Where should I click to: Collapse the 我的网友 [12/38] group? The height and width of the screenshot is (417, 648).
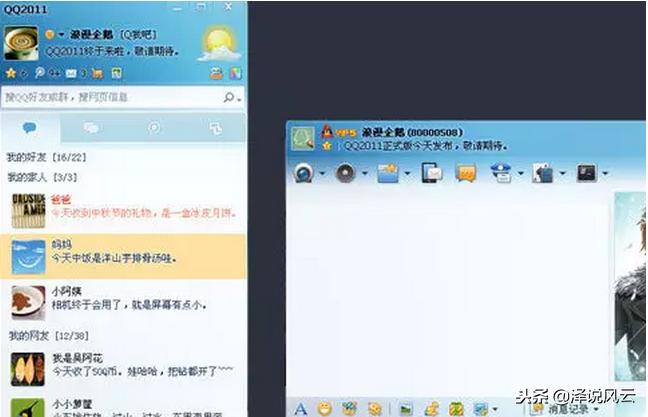(48, 336)
